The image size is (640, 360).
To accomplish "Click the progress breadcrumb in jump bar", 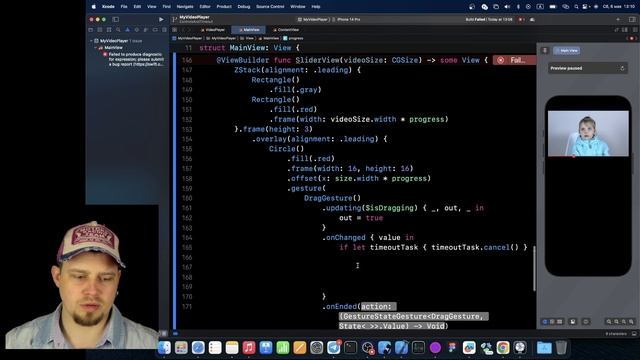I will (x=293, y=38).
